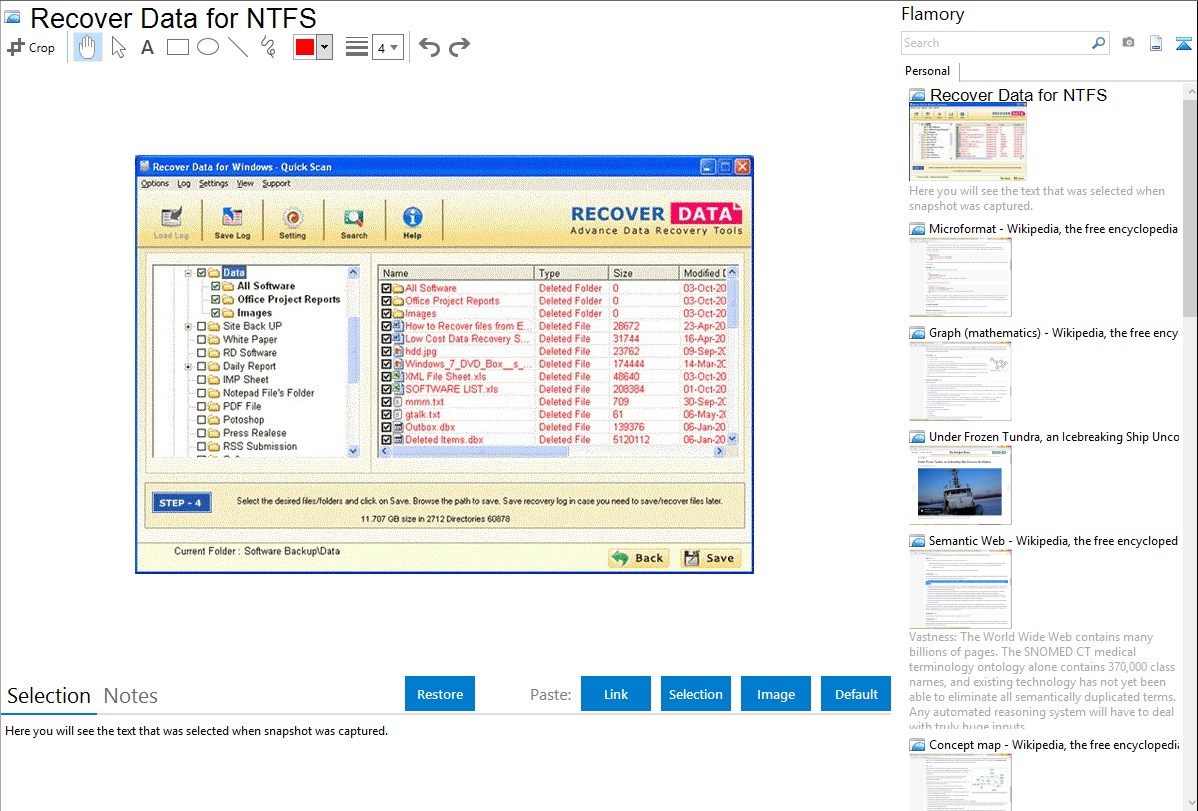Sort by Size column header in snapshot
The image size is (1198, 811).
tap(643, 273)
